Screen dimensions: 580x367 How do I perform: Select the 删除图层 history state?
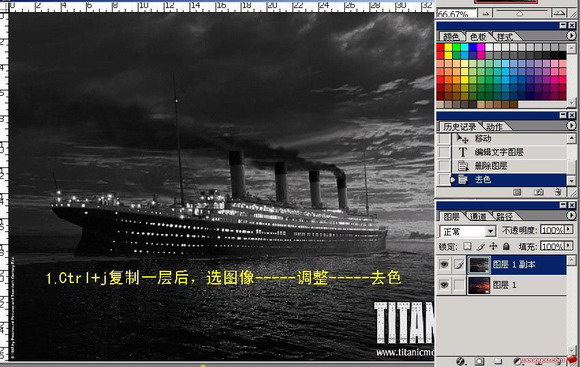point(509,166)
